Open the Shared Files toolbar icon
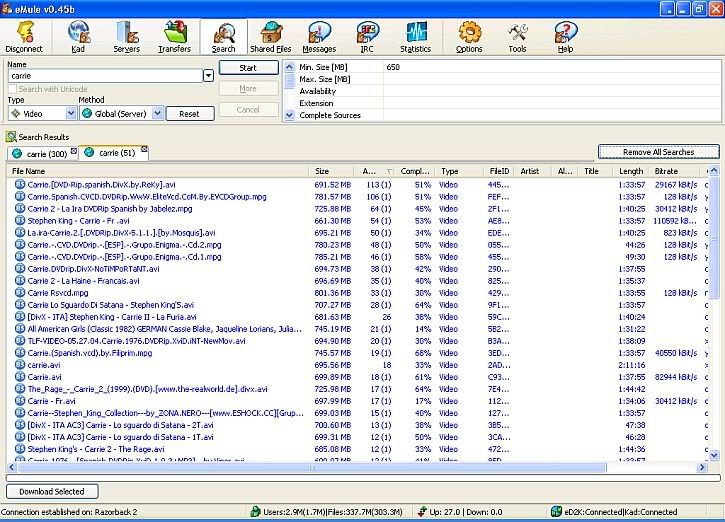Image resolution: width=725 pixels, height=522 pixels. 270,37
